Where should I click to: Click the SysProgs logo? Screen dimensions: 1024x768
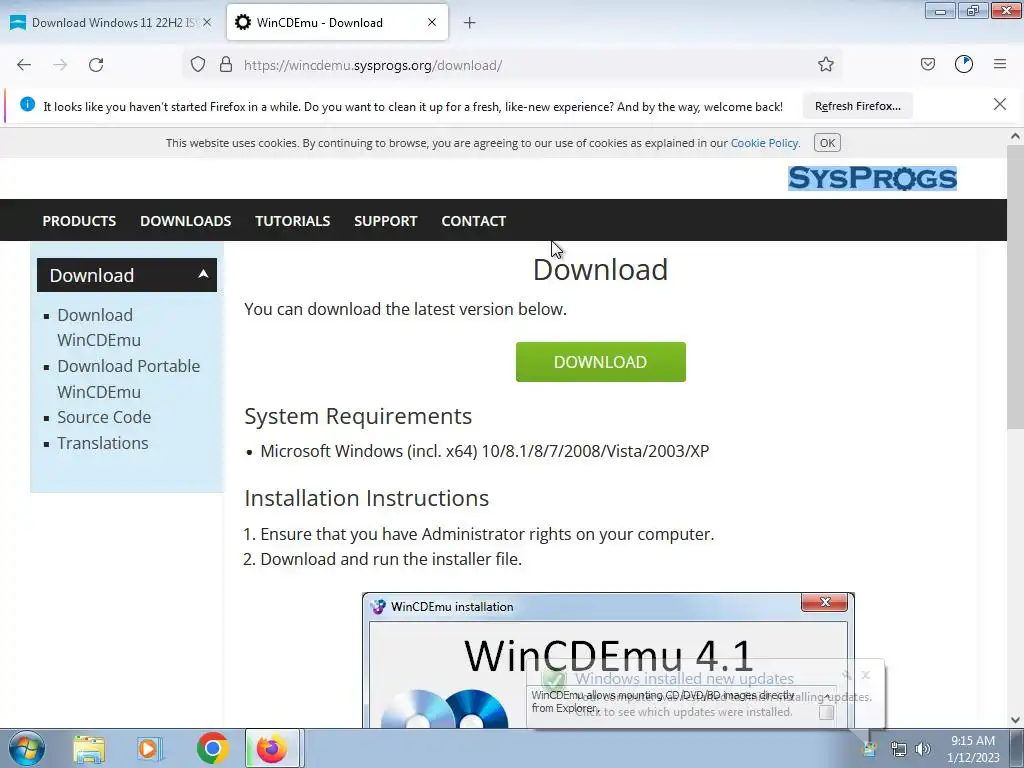coord(872,178)
